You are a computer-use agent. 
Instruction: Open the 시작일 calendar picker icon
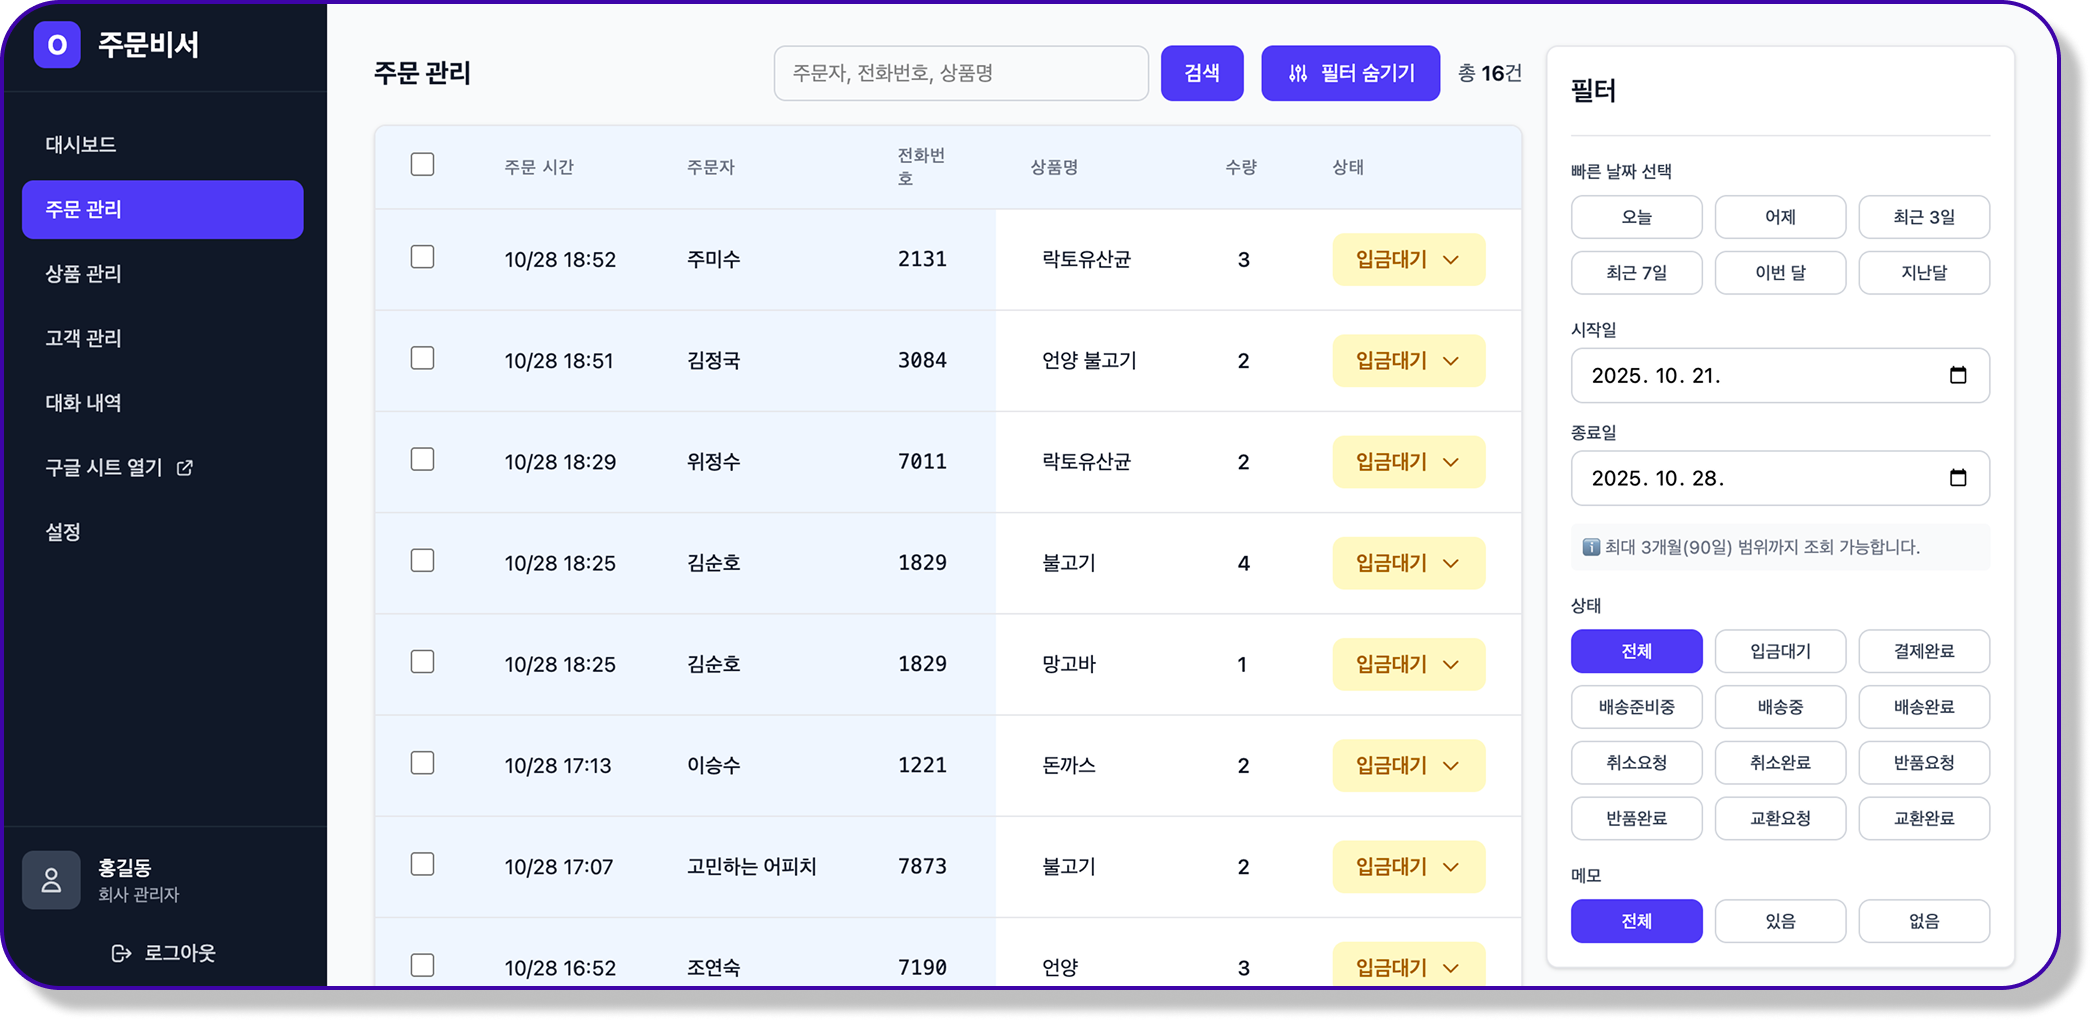click(x=1957, y=375)
